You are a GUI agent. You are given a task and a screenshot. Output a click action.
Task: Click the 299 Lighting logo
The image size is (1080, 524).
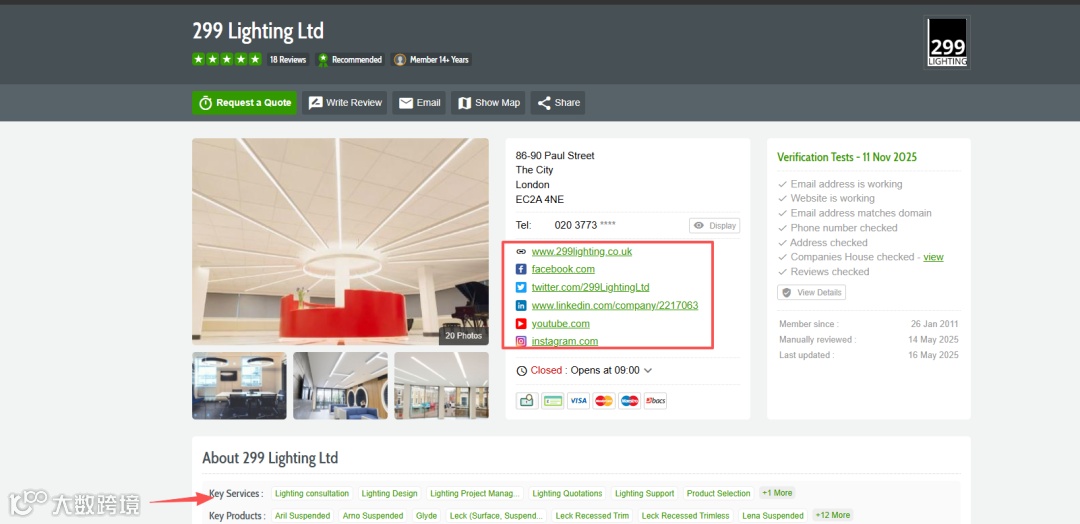click(x=947, y=42)
